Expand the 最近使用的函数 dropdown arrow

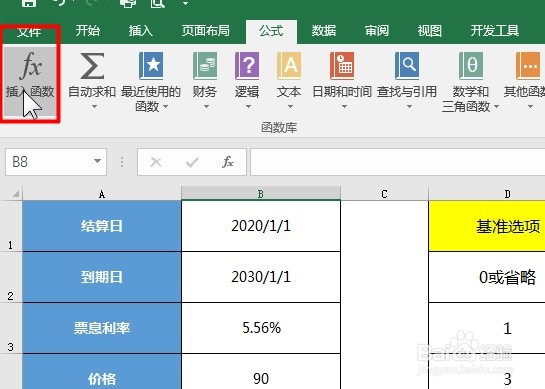(165, 106)
